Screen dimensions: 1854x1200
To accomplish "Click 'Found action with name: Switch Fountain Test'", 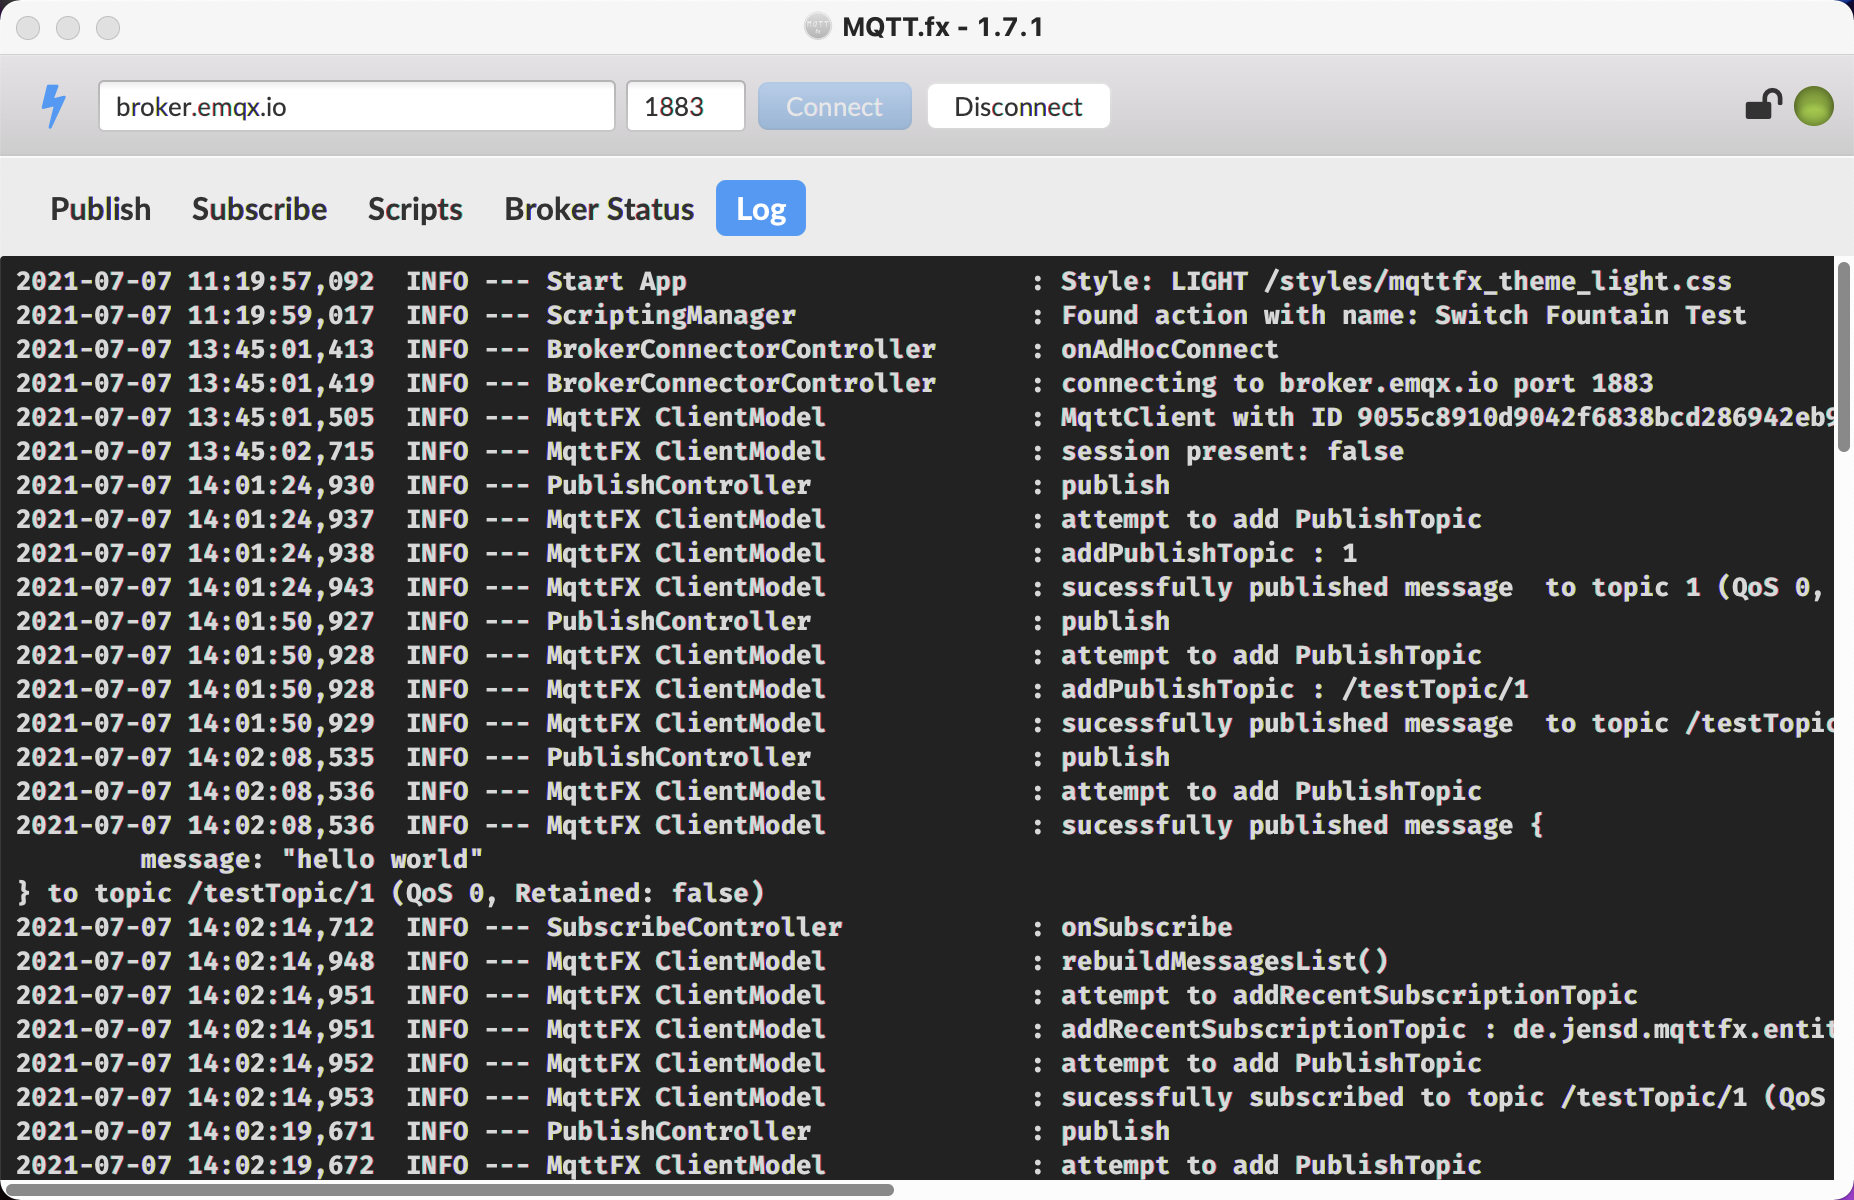I will [1404, 315].
